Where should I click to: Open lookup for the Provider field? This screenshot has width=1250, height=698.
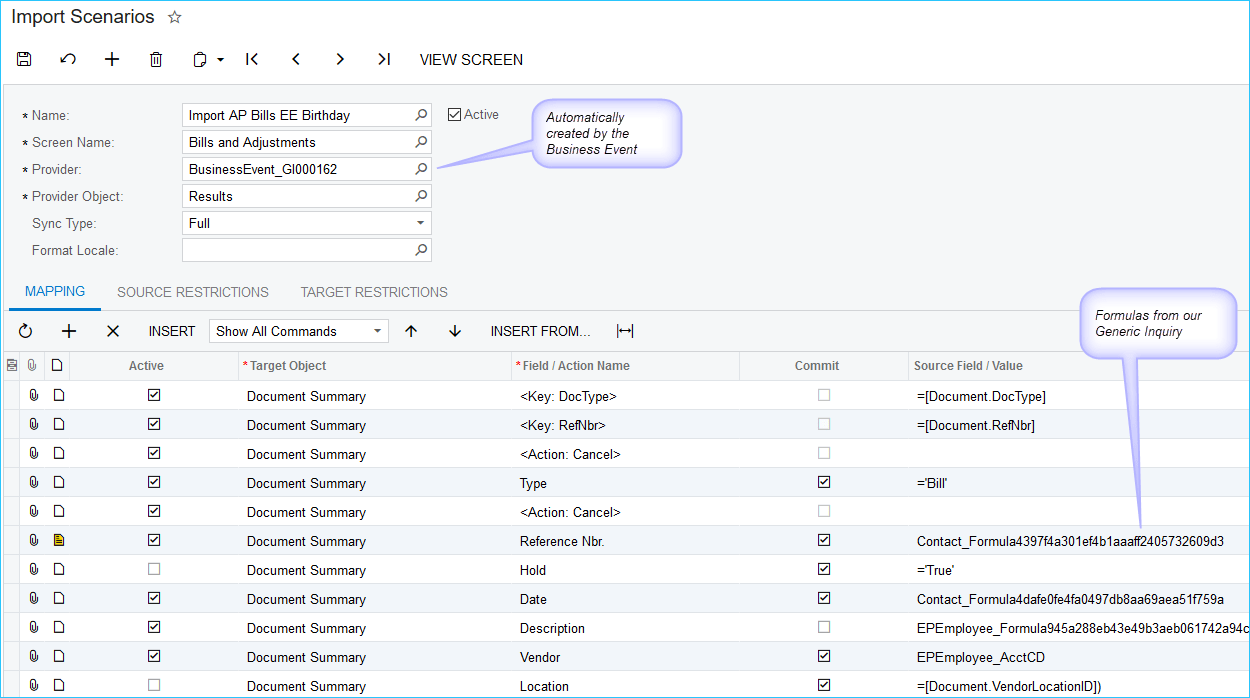[421, 169]
